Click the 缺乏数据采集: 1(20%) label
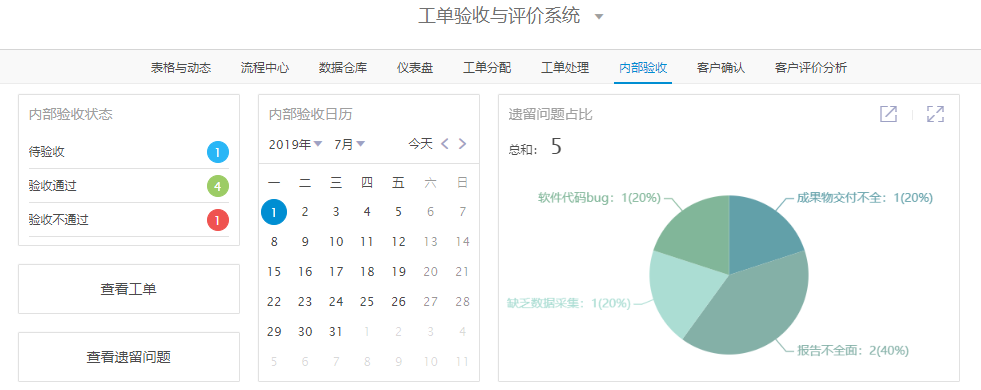Viewport: 981px width, 390px height. click(x=568, y=303)
